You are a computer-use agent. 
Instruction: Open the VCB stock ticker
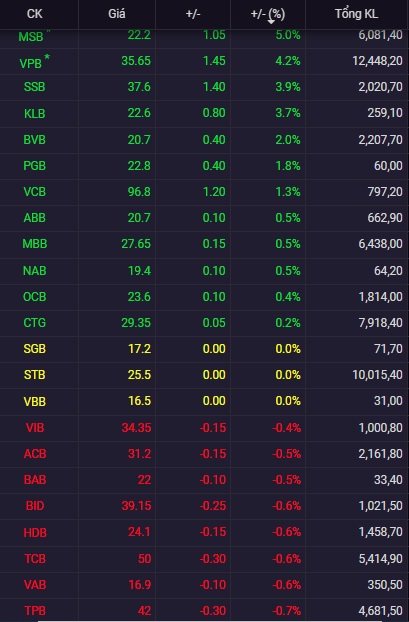click(35, 192)
